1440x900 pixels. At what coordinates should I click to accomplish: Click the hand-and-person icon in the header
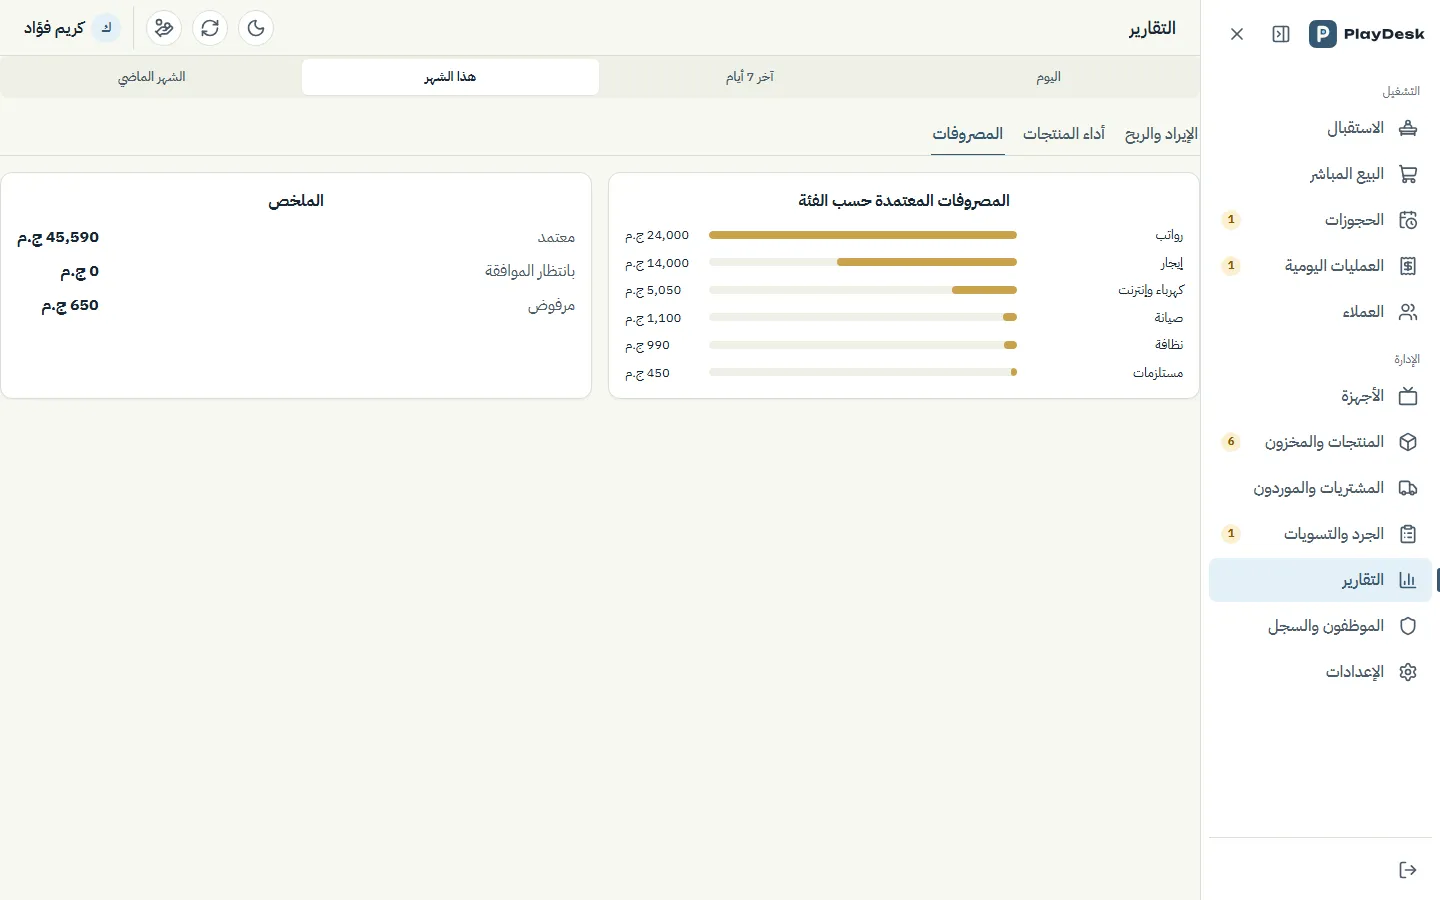click(164, 28)
